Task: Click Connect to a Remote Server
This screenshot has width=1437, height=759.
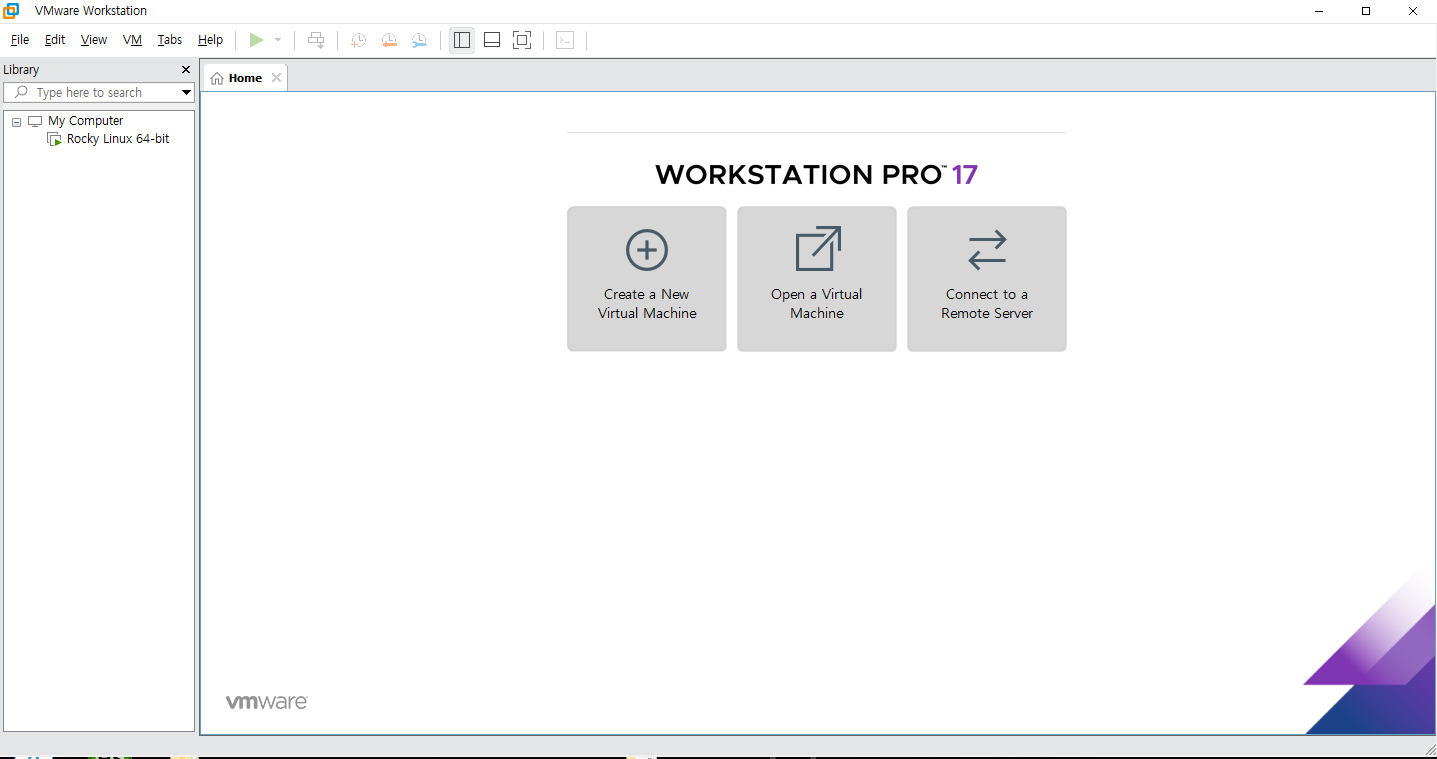Action: (987, 279)
